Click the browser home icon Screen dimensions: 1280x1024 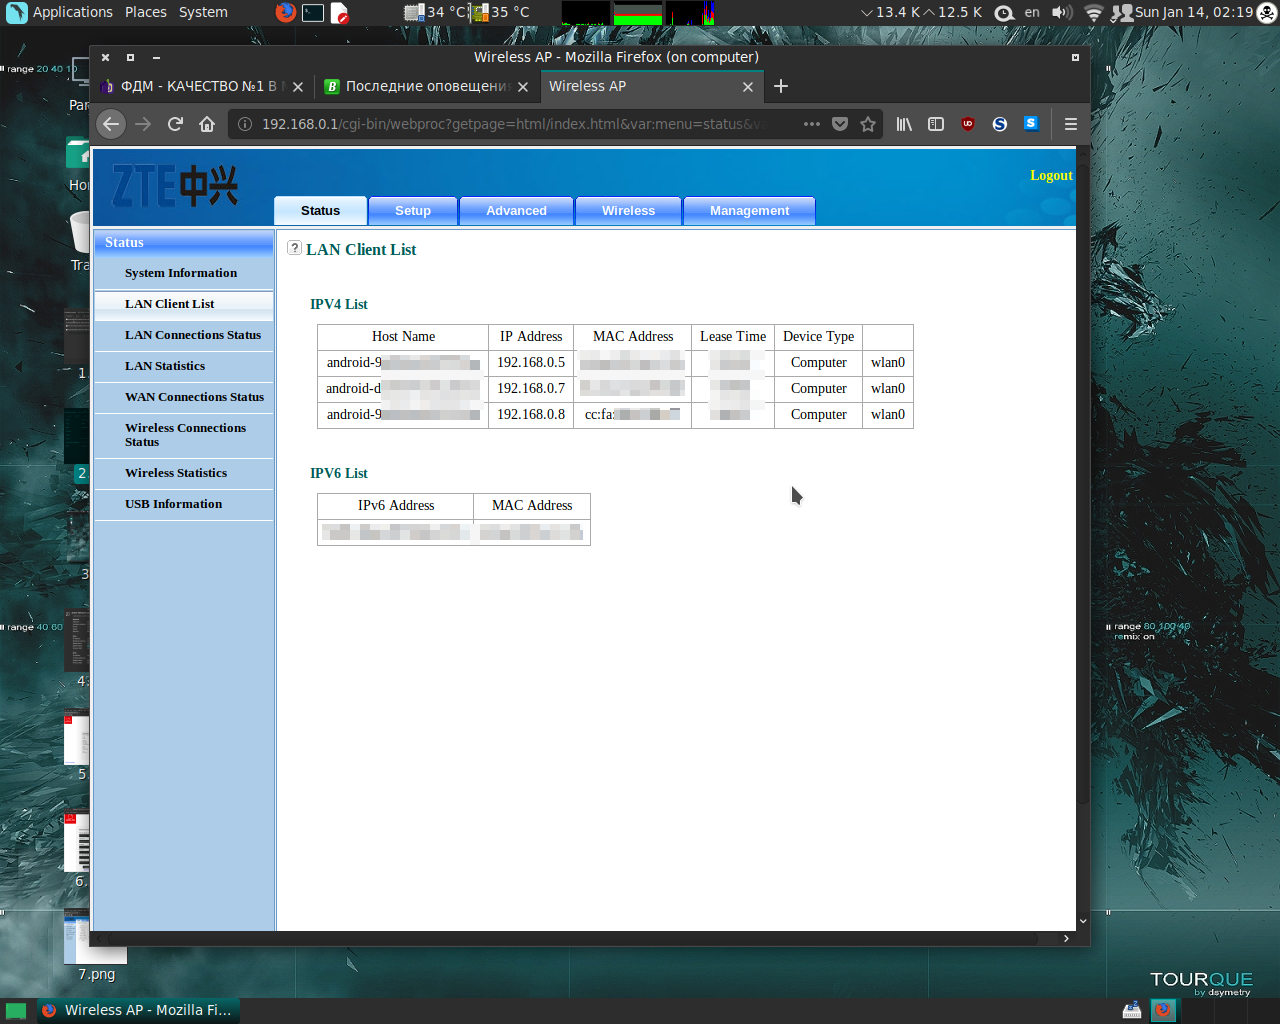[207, 124]
